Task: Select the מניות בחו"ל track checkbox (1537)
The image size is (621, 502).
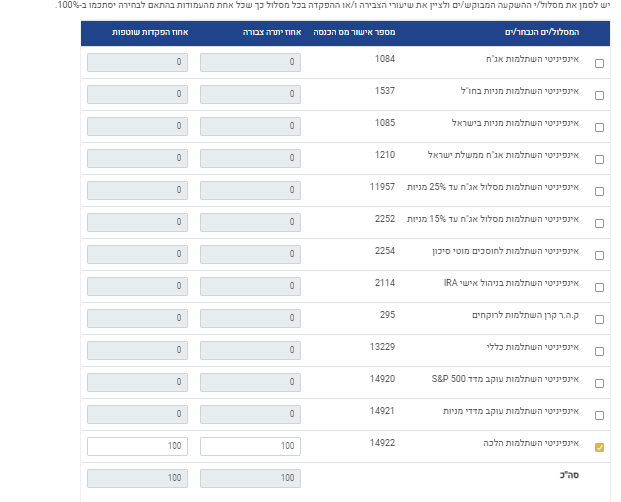Action: [599, 96]
